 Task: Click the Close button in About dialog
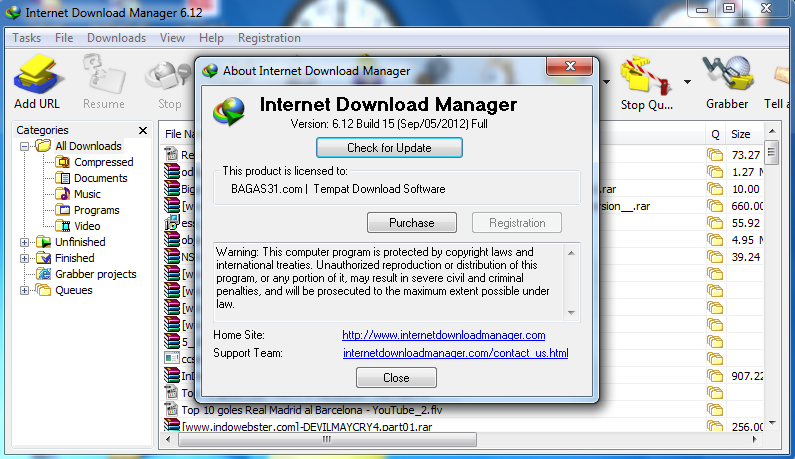pyautogui.click(x=396, y=378)
